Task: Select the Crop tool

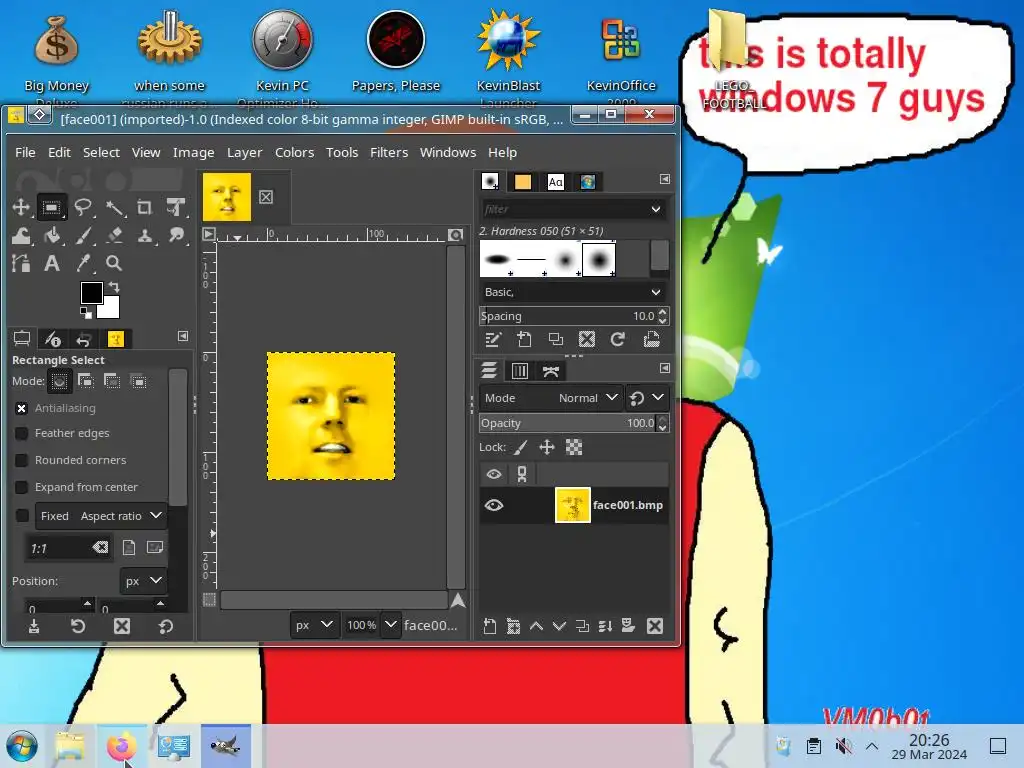Action: pyautogui.click(x=144, y=208)
